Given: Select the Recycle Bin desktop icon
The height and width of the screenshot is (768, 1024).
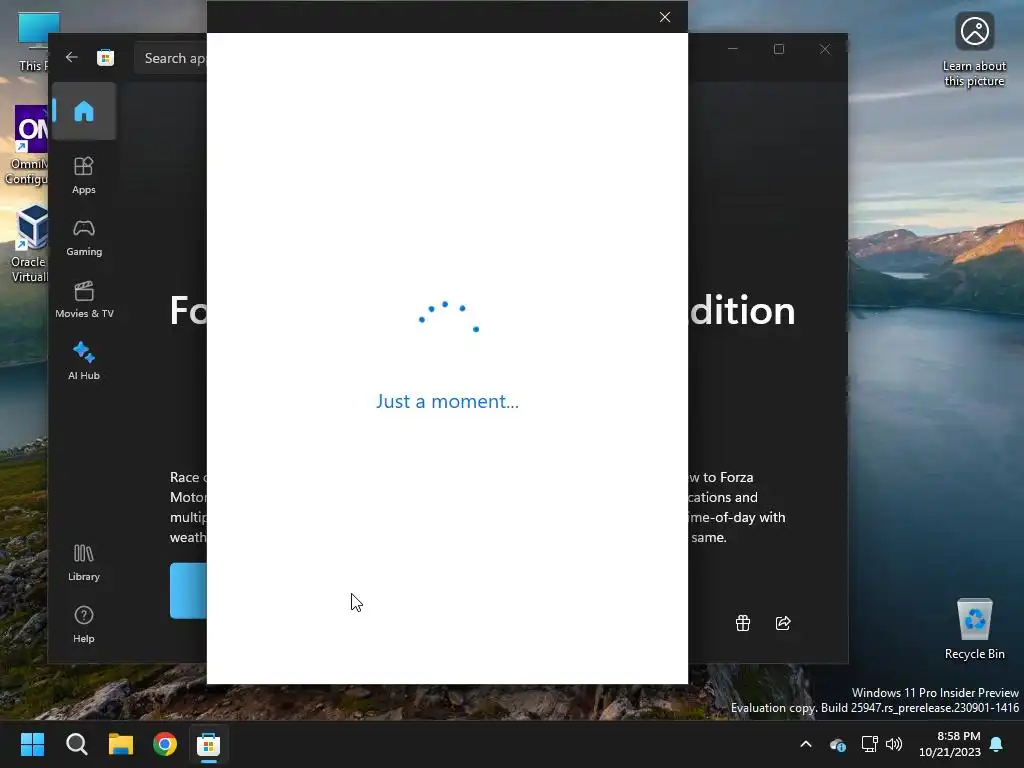Looking at the screenshot, I should [974, 629].
